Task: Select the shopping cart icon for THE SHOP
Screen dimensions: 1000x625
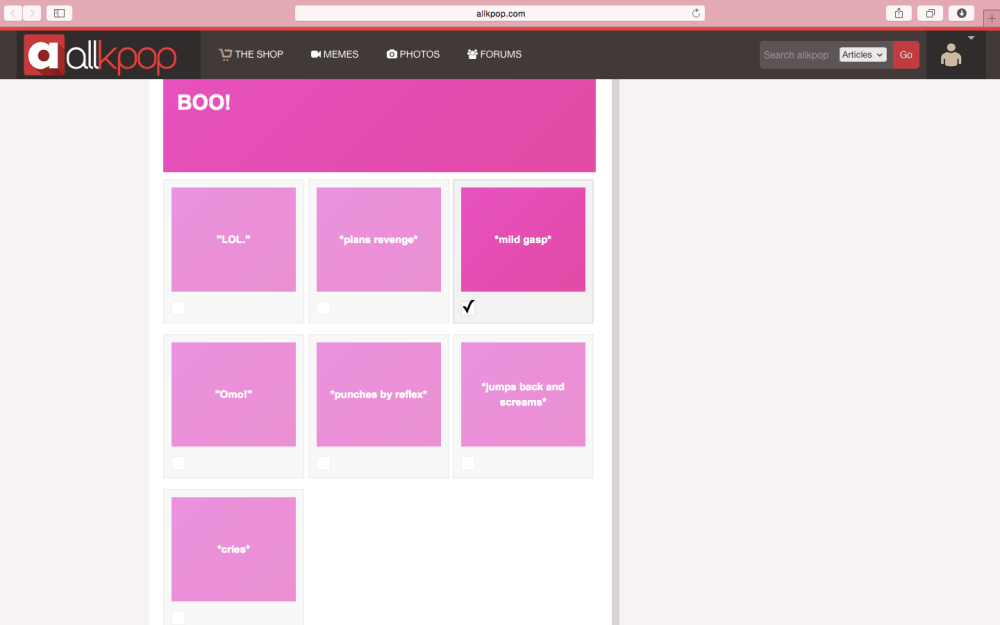Action: [226, 54]
